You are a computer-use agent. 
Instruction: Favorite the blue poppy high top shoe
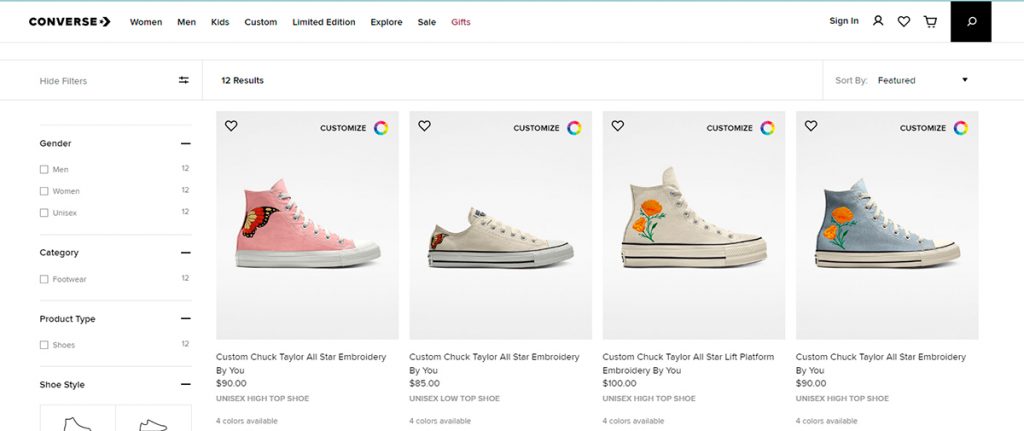pos(811,125)
